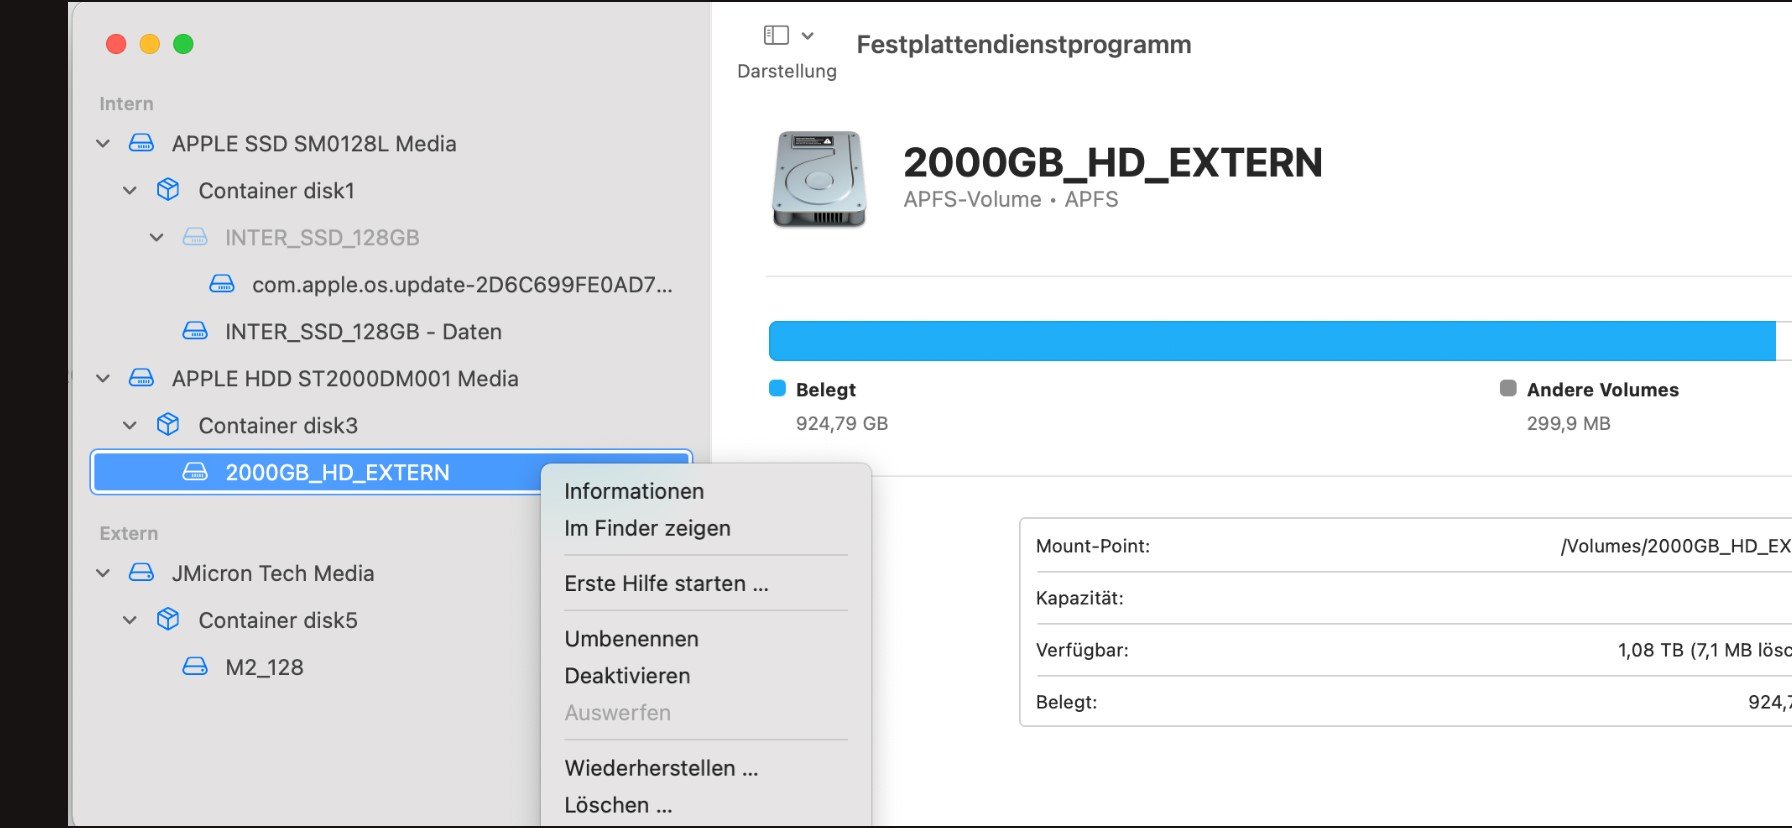Image resolution: width=1792 pixels, height=828 pixels.
Task: Click the Belegt: row label in info table
Action: click(x=1066, y=702)
